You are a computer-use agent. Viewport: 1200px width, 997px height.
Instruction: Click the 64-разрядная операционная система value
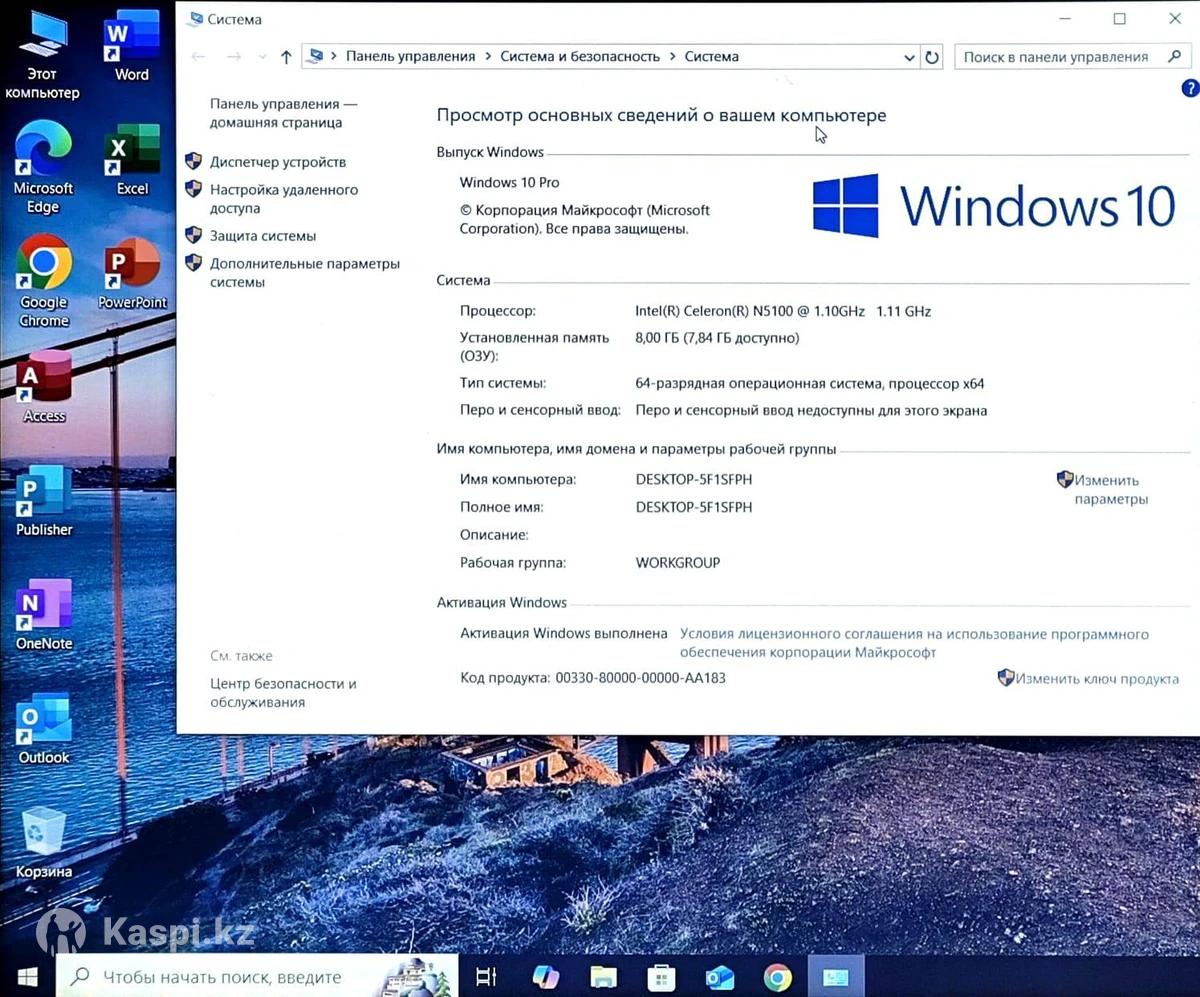pyautogui.click(x=810, y=383)
